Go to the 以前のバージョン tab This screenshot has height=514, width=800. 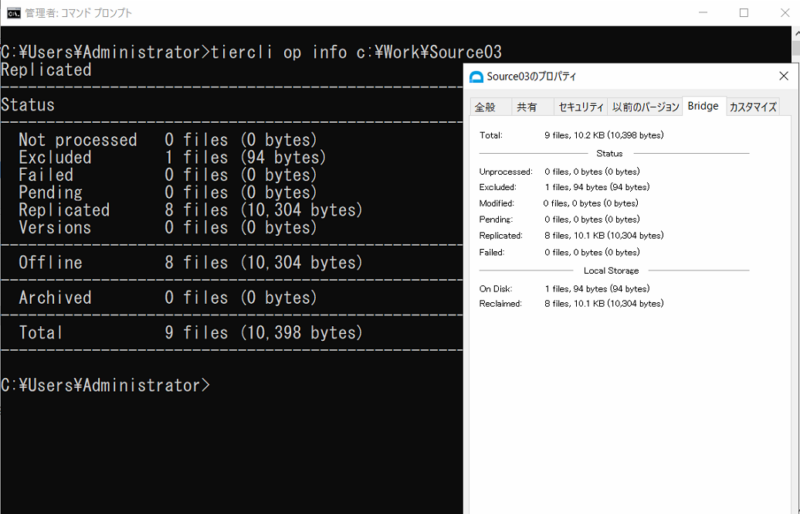[x=645, y=107]
